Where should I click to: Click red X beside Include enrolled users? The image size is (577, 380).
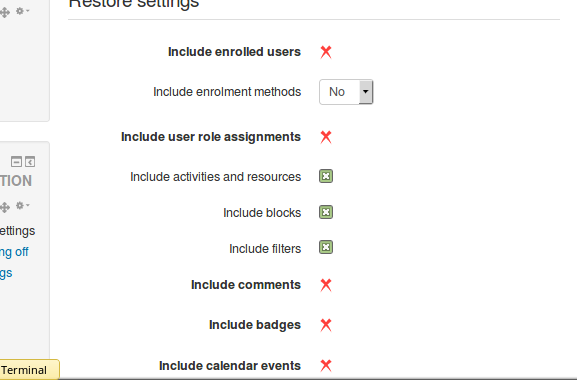coord(326,52)
